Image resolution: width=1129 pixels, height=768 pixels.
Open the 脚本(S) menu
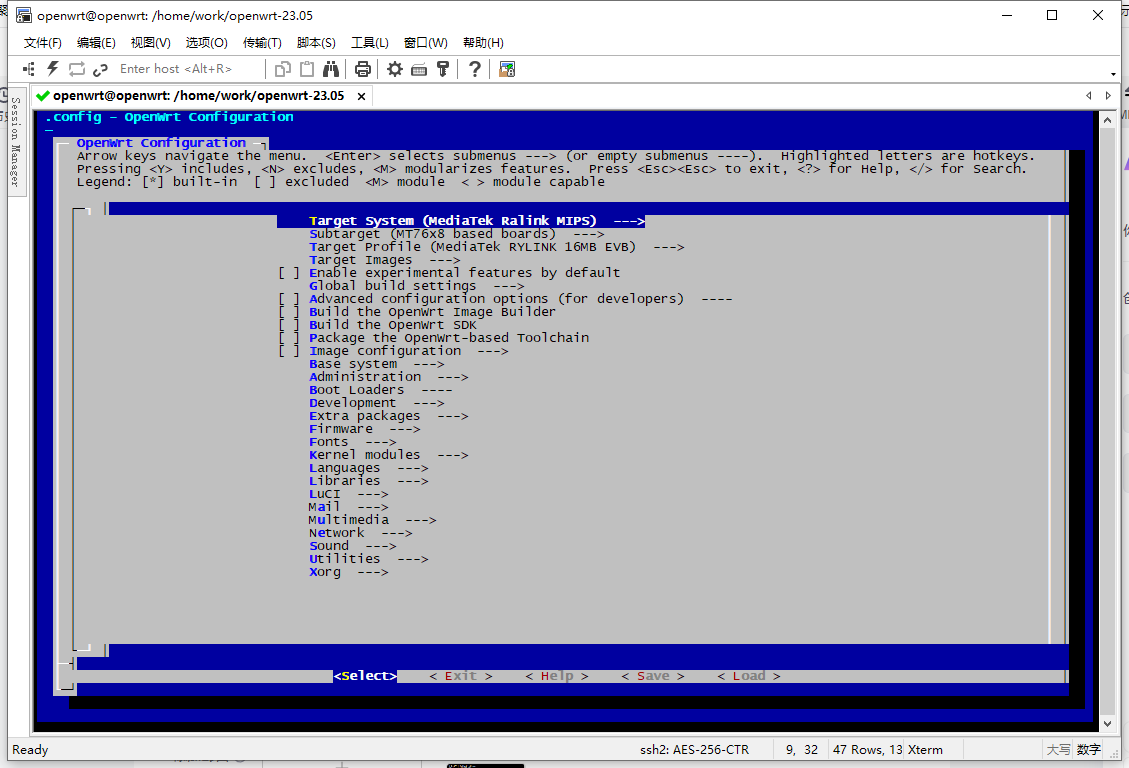316,42
